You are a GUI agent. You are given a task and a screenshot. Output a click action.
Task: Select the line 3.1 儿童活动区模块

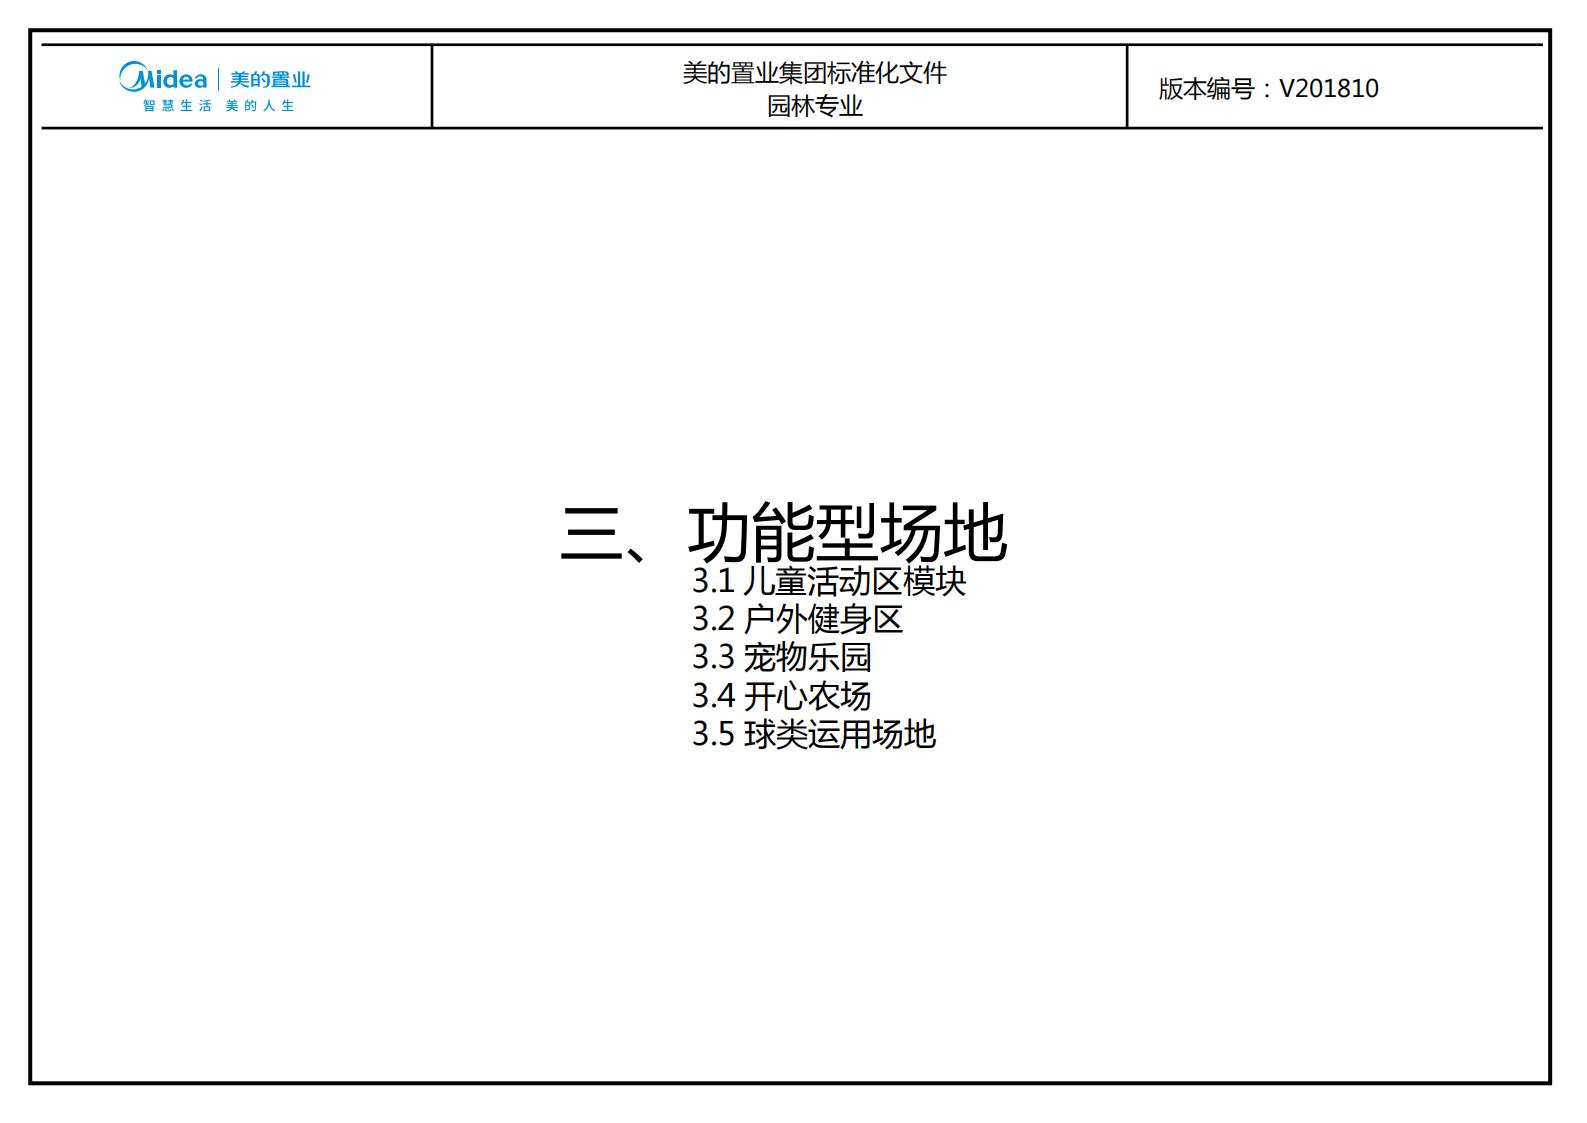pyautogui.click(x=829, y=581)
